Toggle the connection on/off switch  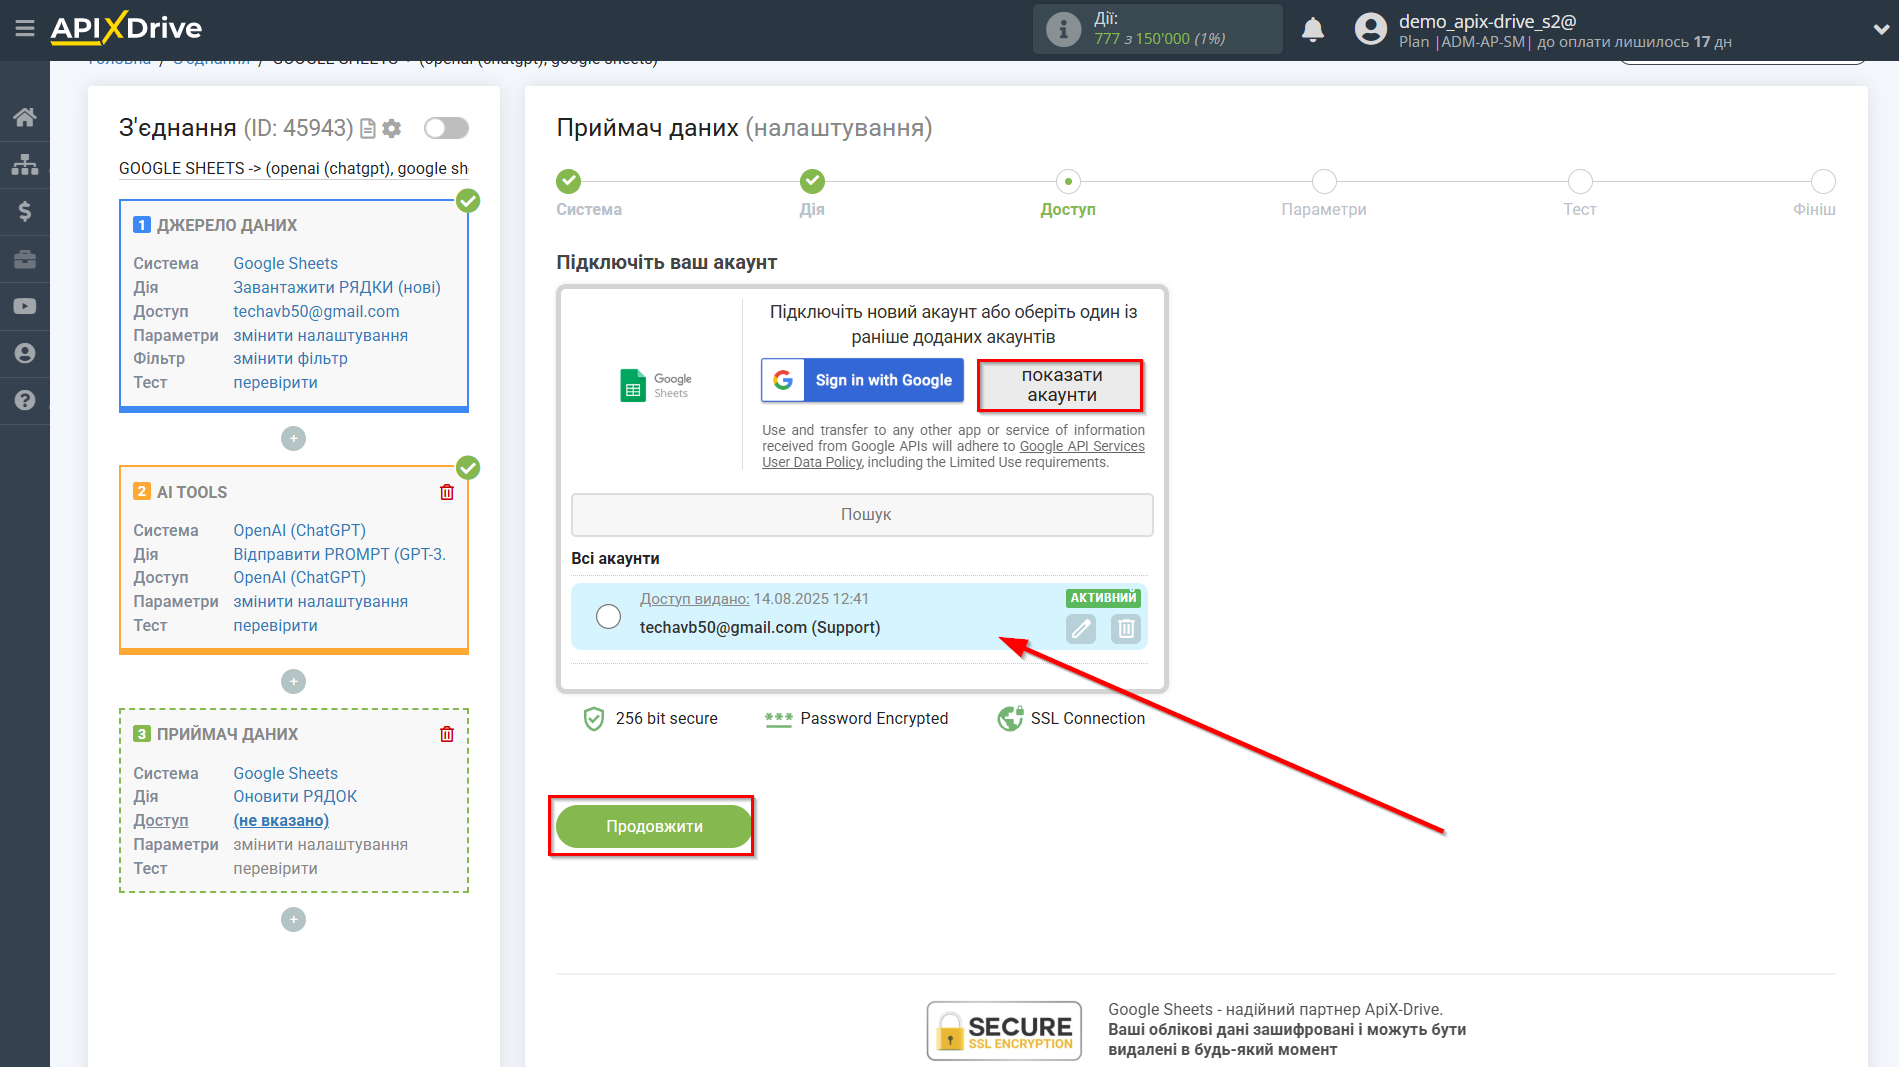pyautogui.click(x=446, y=128)
